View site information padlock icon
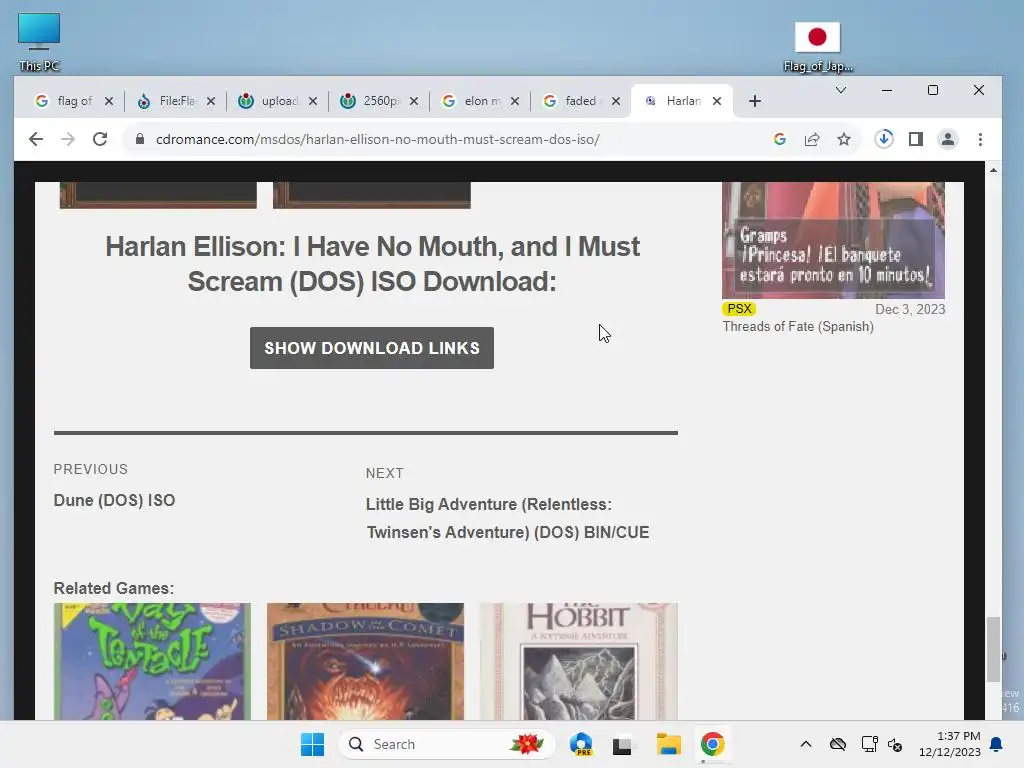The width and height of the screenshot is (1024, 768). [139, 139]
